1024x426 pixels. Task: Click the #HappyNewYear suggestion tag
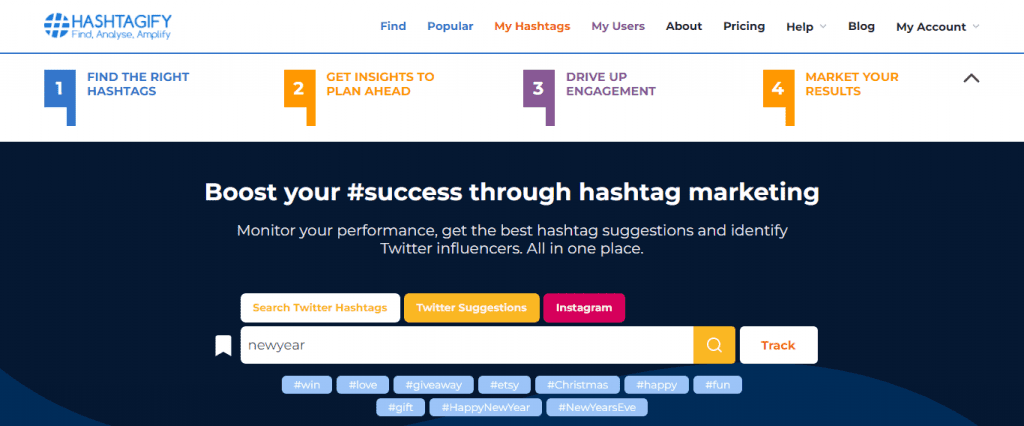click(x=485, y=408)
